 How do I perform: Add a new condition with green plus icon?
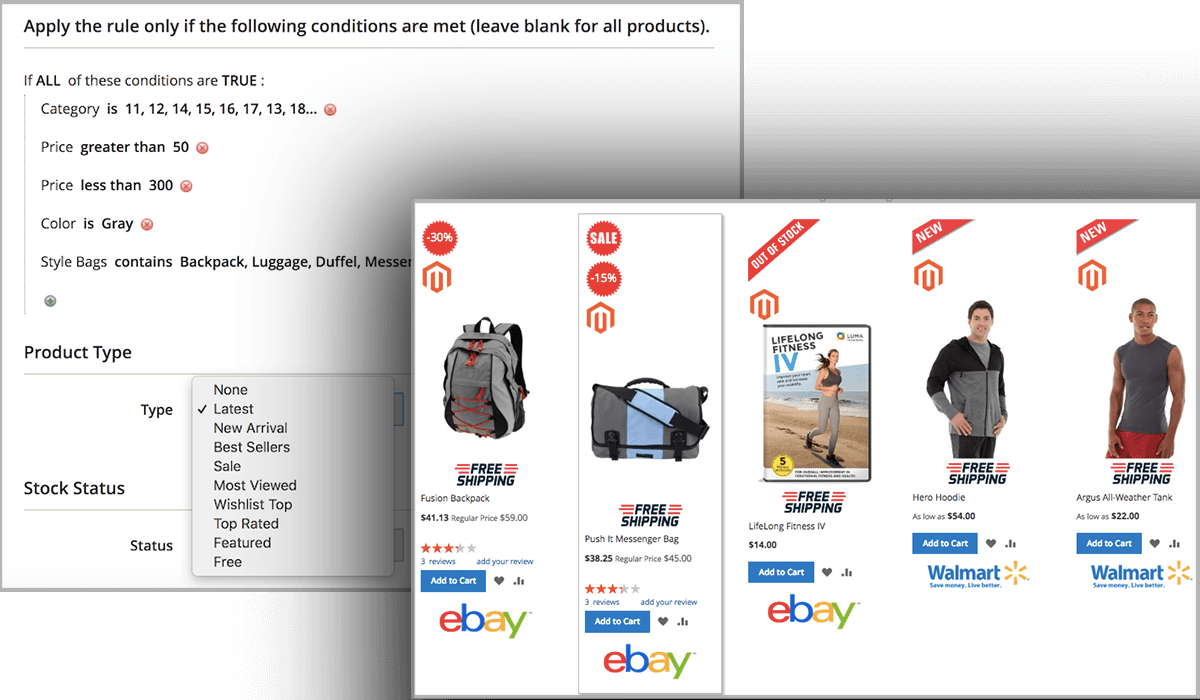tap(50, 300)
